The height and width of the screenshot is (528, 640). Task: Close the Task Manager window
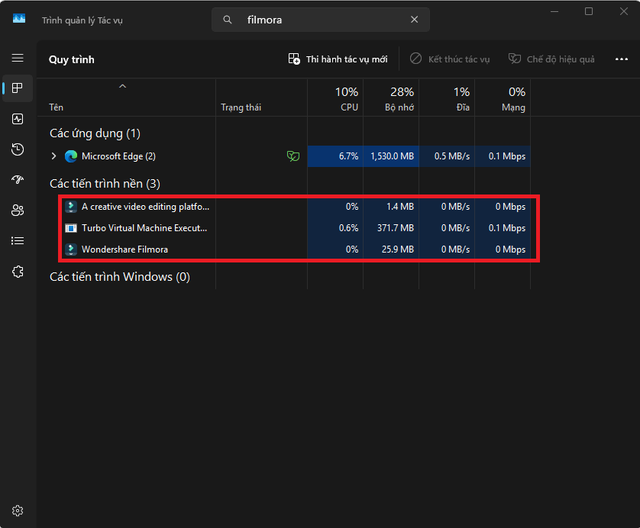point(624,11)
